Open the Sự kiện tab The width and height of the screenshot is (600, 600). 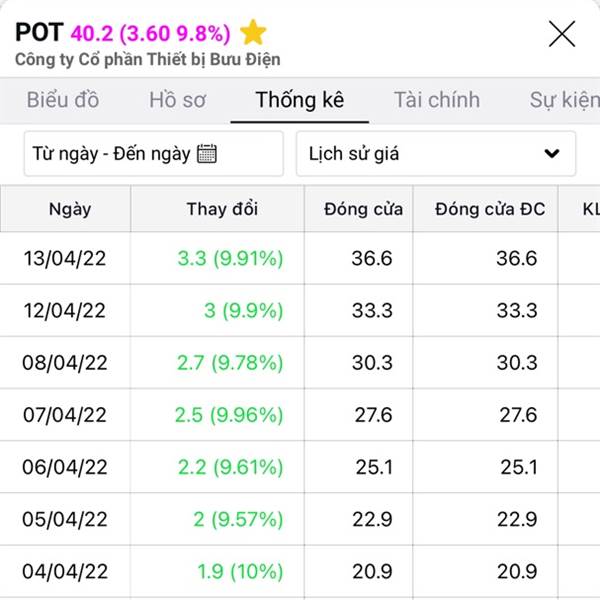(x=564, y=100)
